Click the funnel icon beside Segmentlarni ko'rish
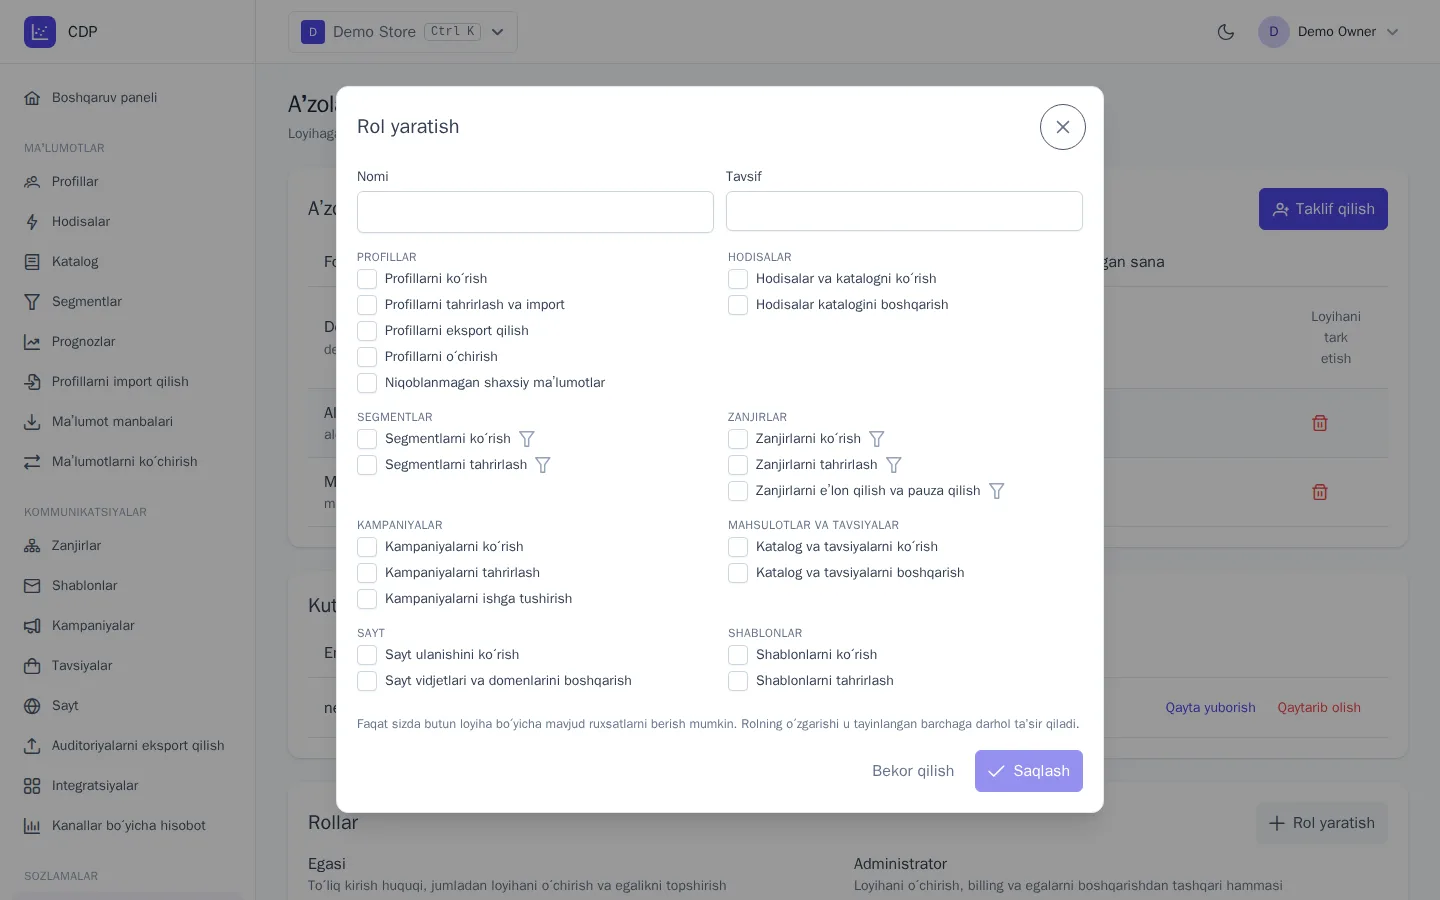 pyautogui.click(x=527, y=439)
